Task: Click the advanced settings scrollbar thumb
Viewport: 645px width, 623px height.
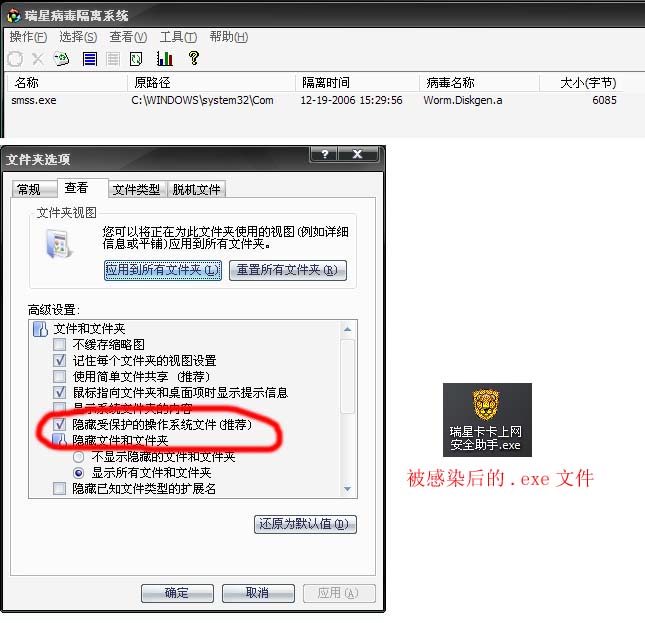Action: click(348, 376)
